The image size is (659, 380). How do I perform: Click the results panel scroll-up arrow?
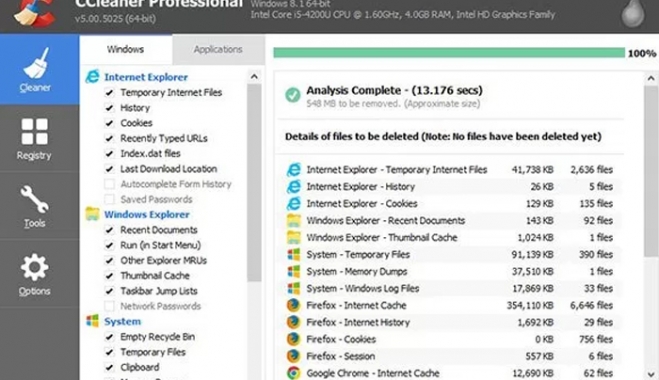(x=651, y=78)
